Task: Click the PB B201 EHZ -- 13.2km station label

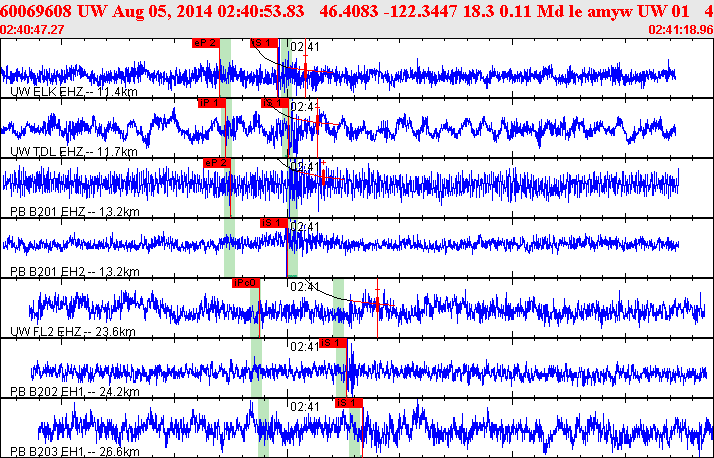Action: [75, 212]
